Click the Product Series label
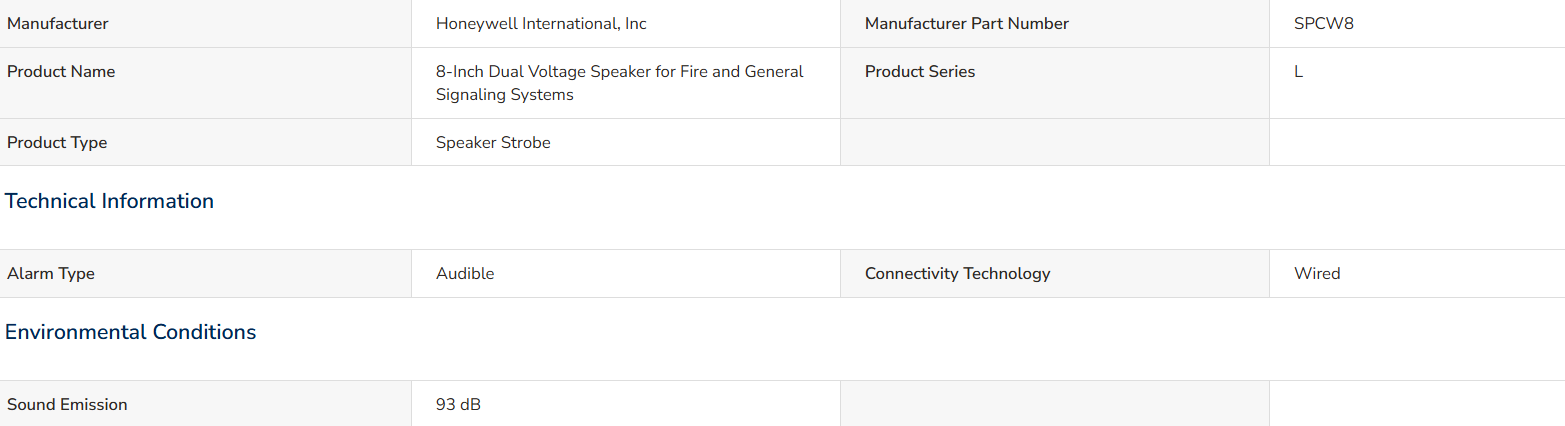1565x426 pixels. (920, 72)
